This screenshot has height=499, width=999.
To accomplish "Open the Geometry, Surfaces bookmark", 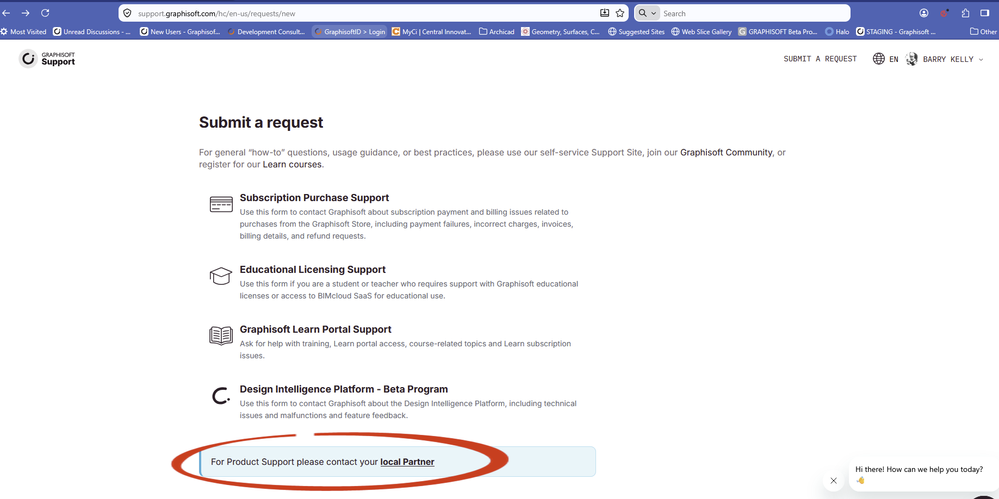I will (x=561, y=31).
